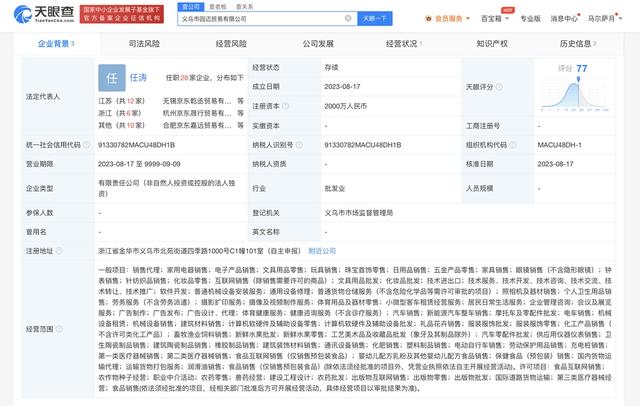Select the 查公司 search tab
Screen dimensions: 640x406
[x=191, y=7]
